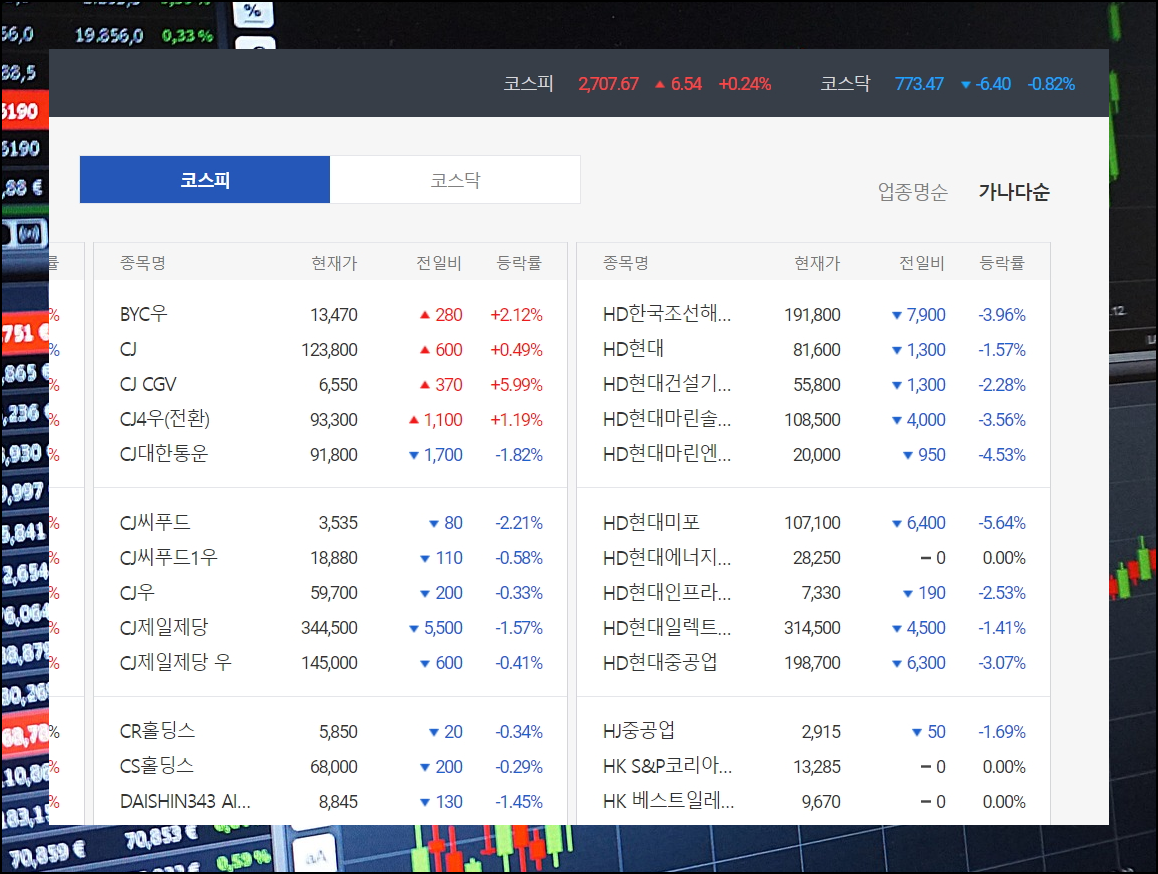Screen dimensions: 1158x874
Task: Open the HD한국조선해... stock
Action: coord(667,314)
